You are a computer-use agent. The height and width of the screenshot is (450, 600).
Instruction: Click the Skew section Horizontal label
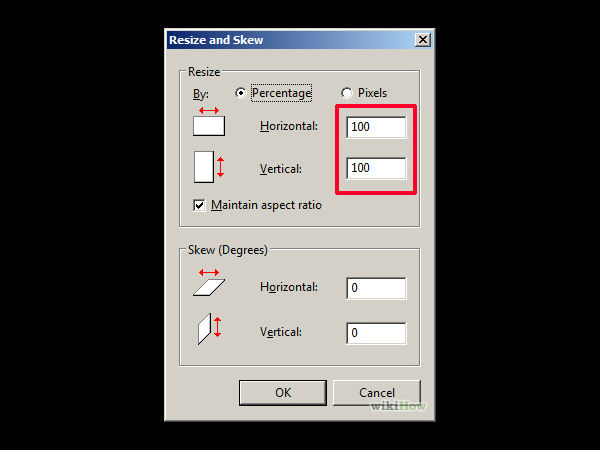[289, 287]
